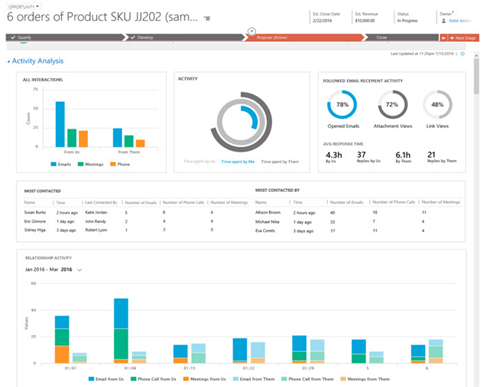This screenshot has height=387, width=481.
Task: Click owner person icon
Action: point(444,21)
